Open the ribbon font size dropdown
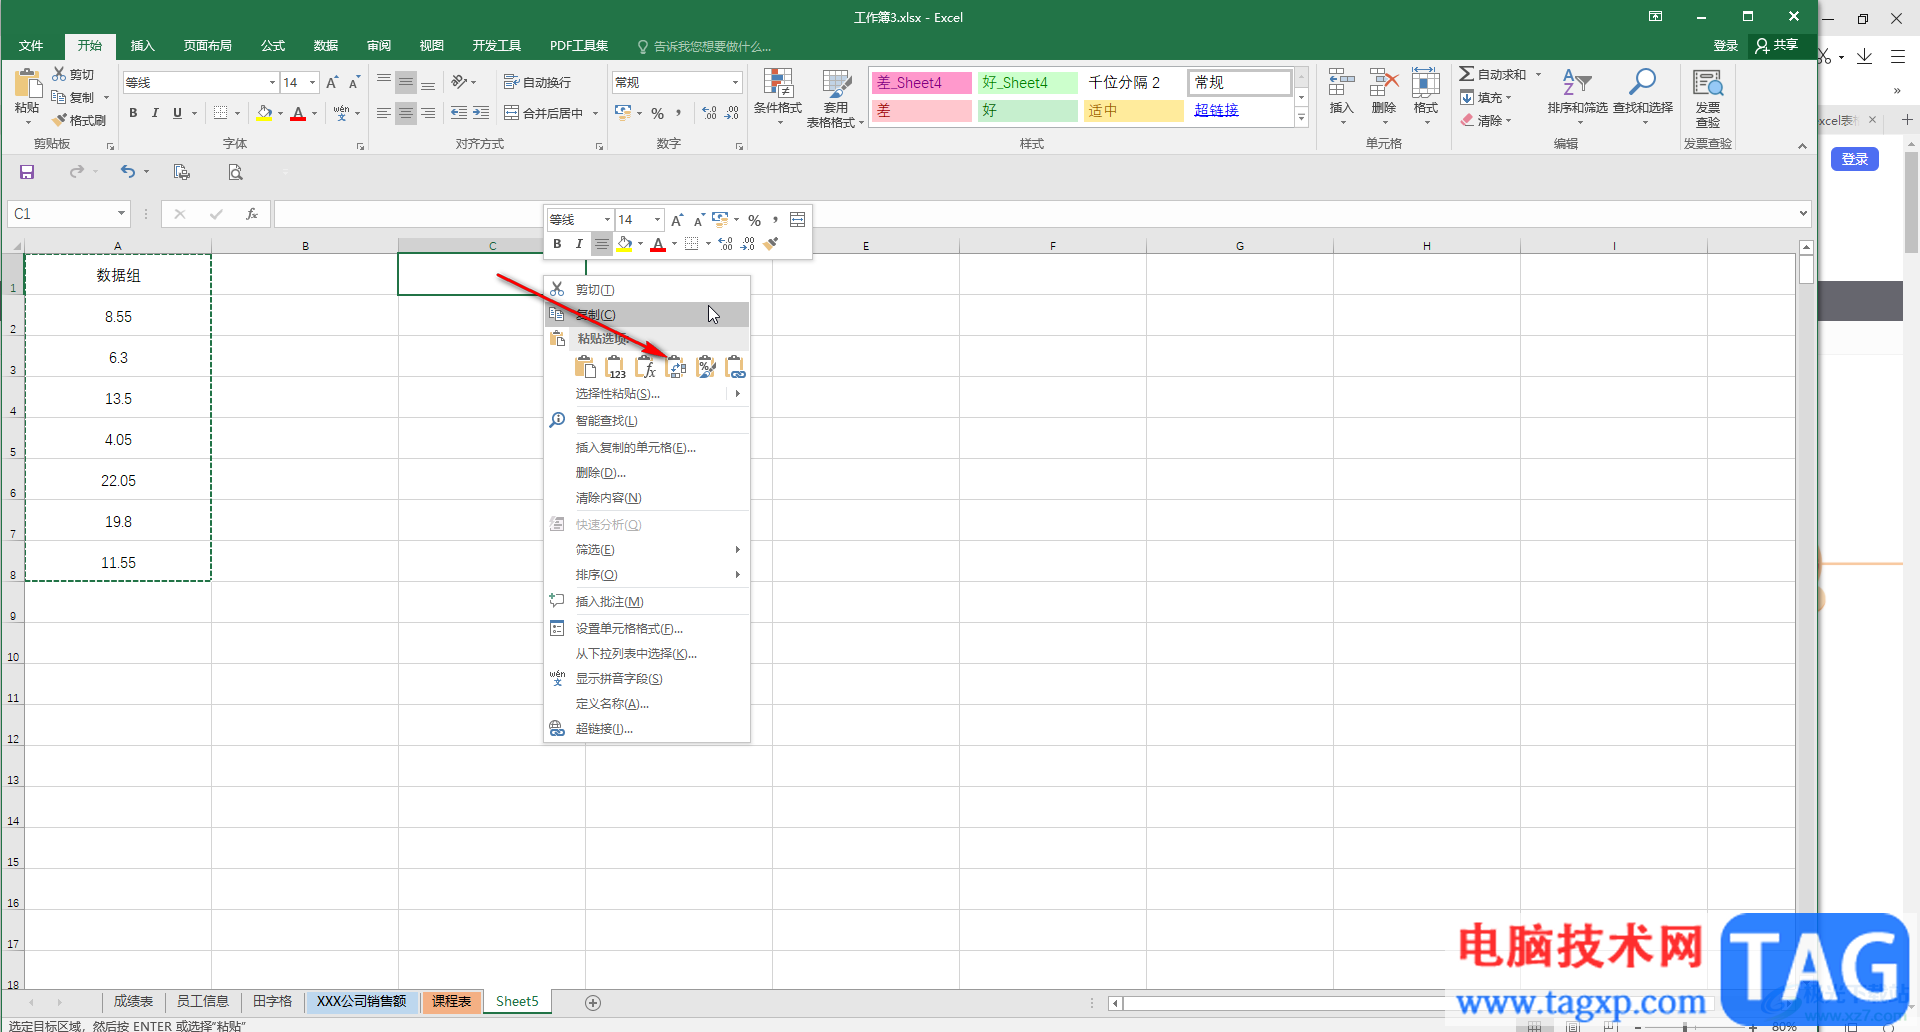Viewport: 1920px width, 1032px height. coord(312,82)
